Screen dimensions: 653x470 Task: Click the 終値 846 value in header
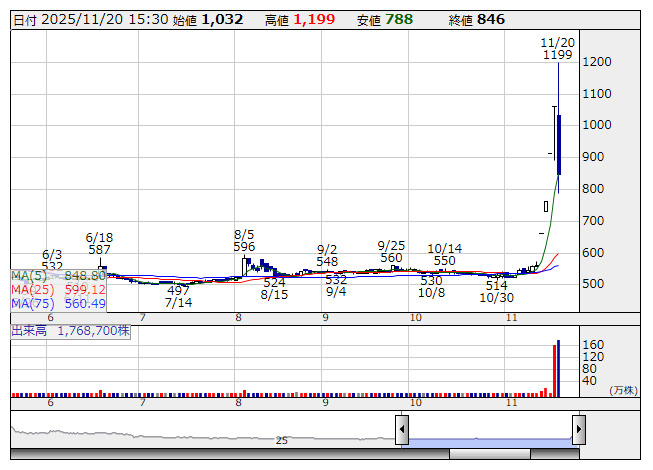[x=490, y=19]
